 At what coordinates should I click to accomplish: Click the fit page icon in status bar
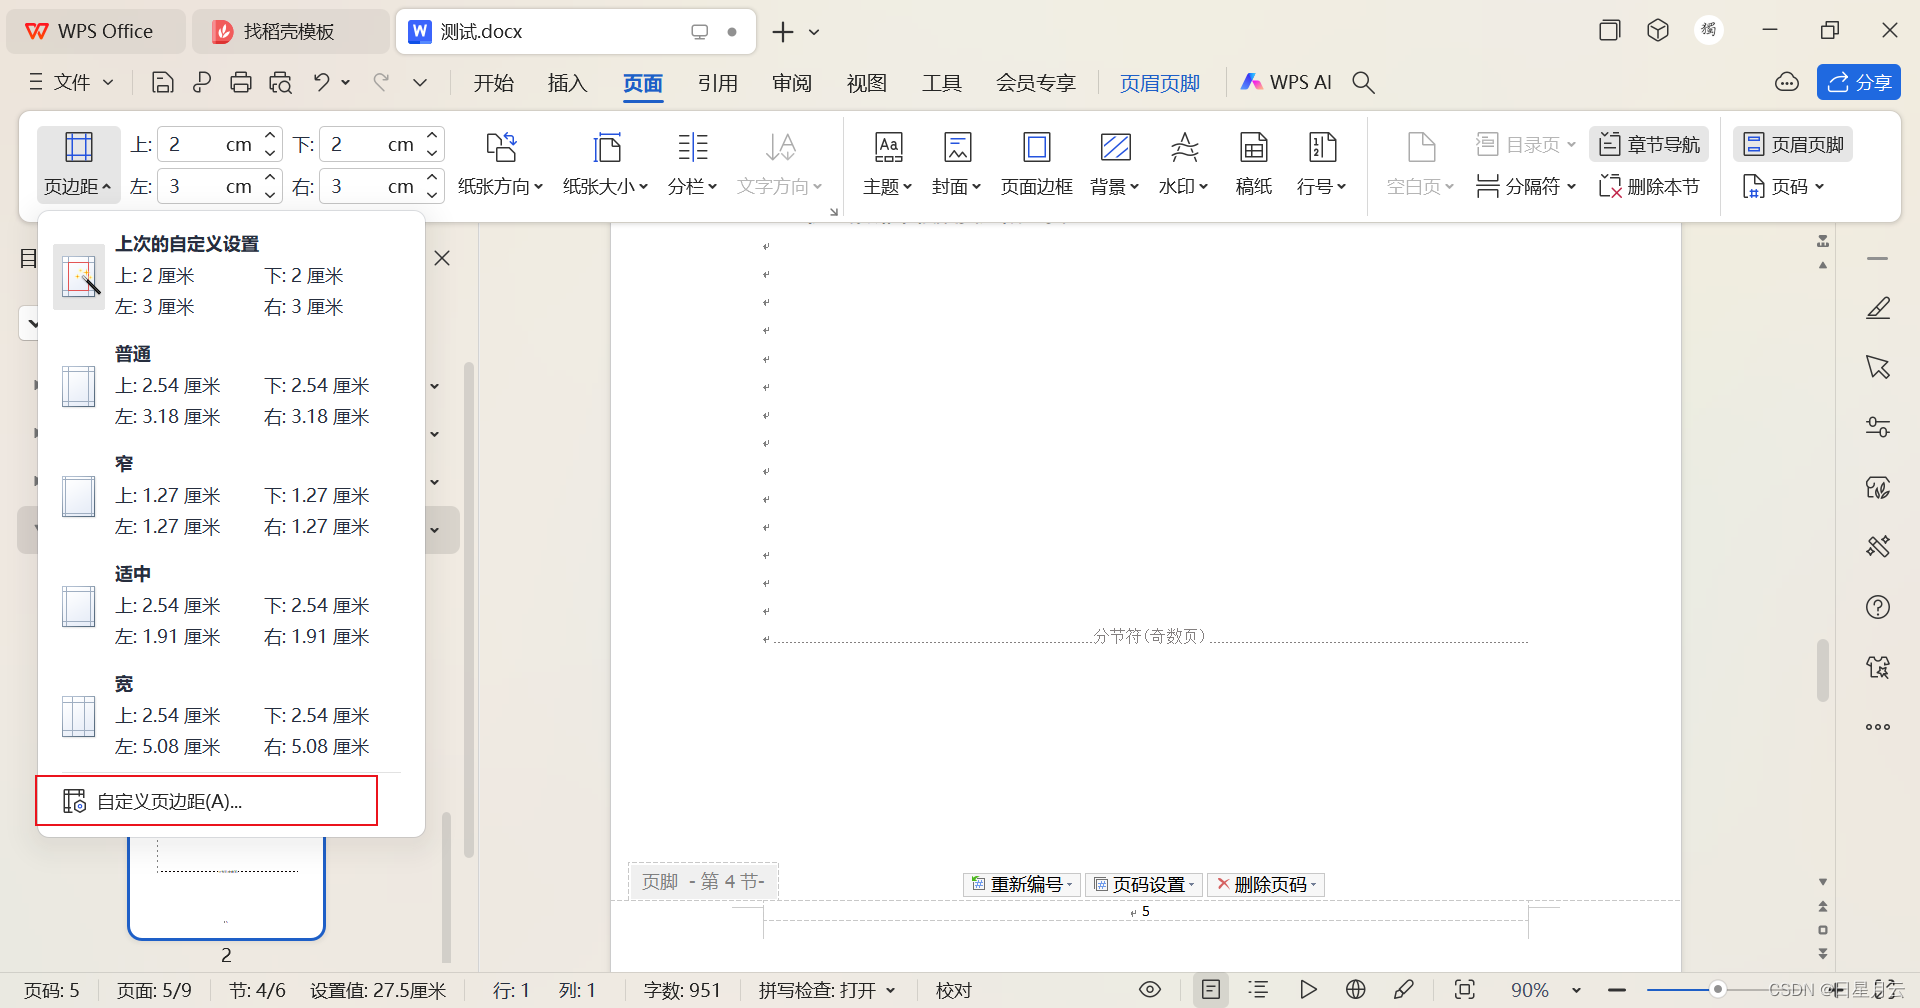click(x=1464, y=989)
